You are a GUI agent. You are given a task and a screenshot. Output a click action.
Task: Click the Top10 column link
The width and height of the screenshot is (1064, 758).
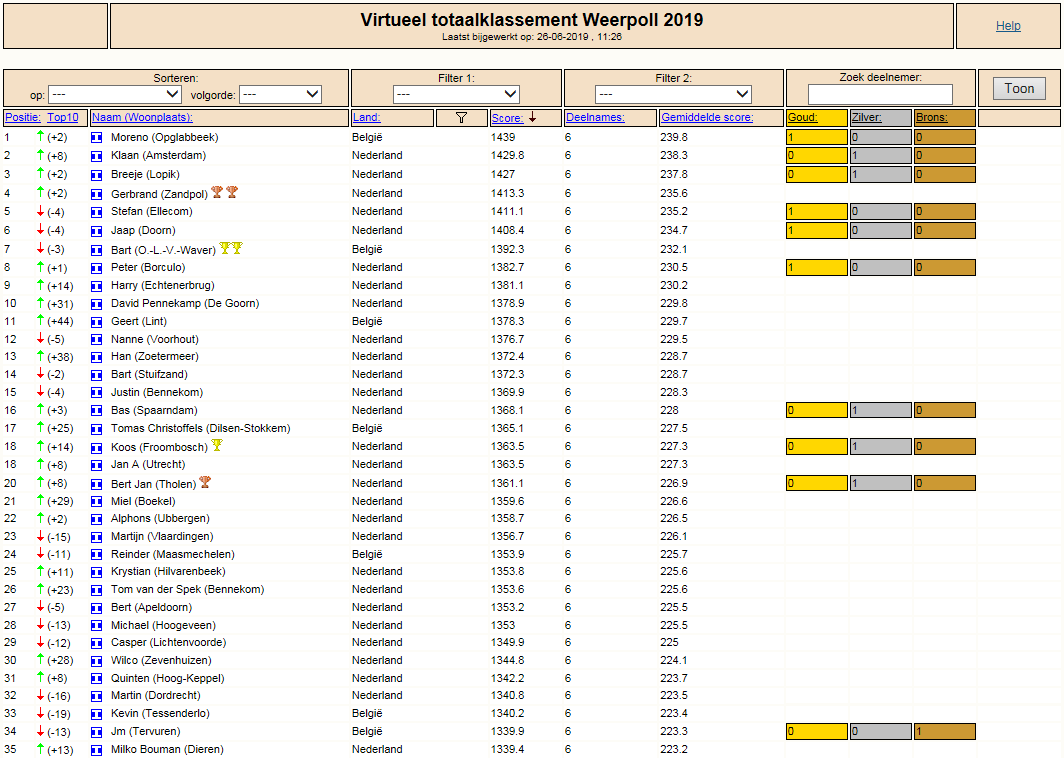coord(62,117)
